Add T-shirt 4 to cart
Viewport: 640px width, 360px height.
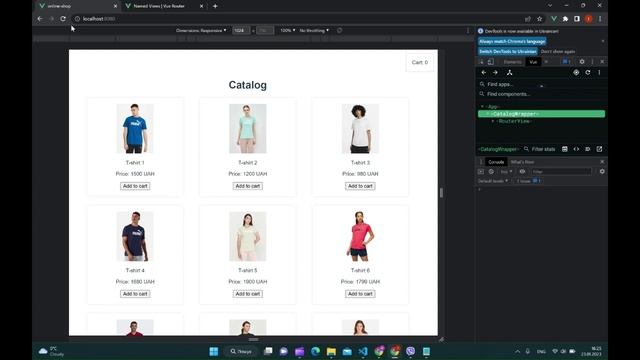[x=135, y=294]
